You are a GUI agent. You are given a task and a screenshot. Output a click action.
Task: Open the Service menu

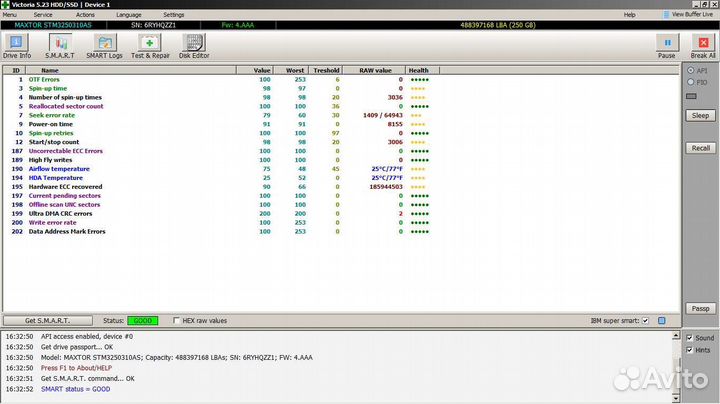[43, 15]
